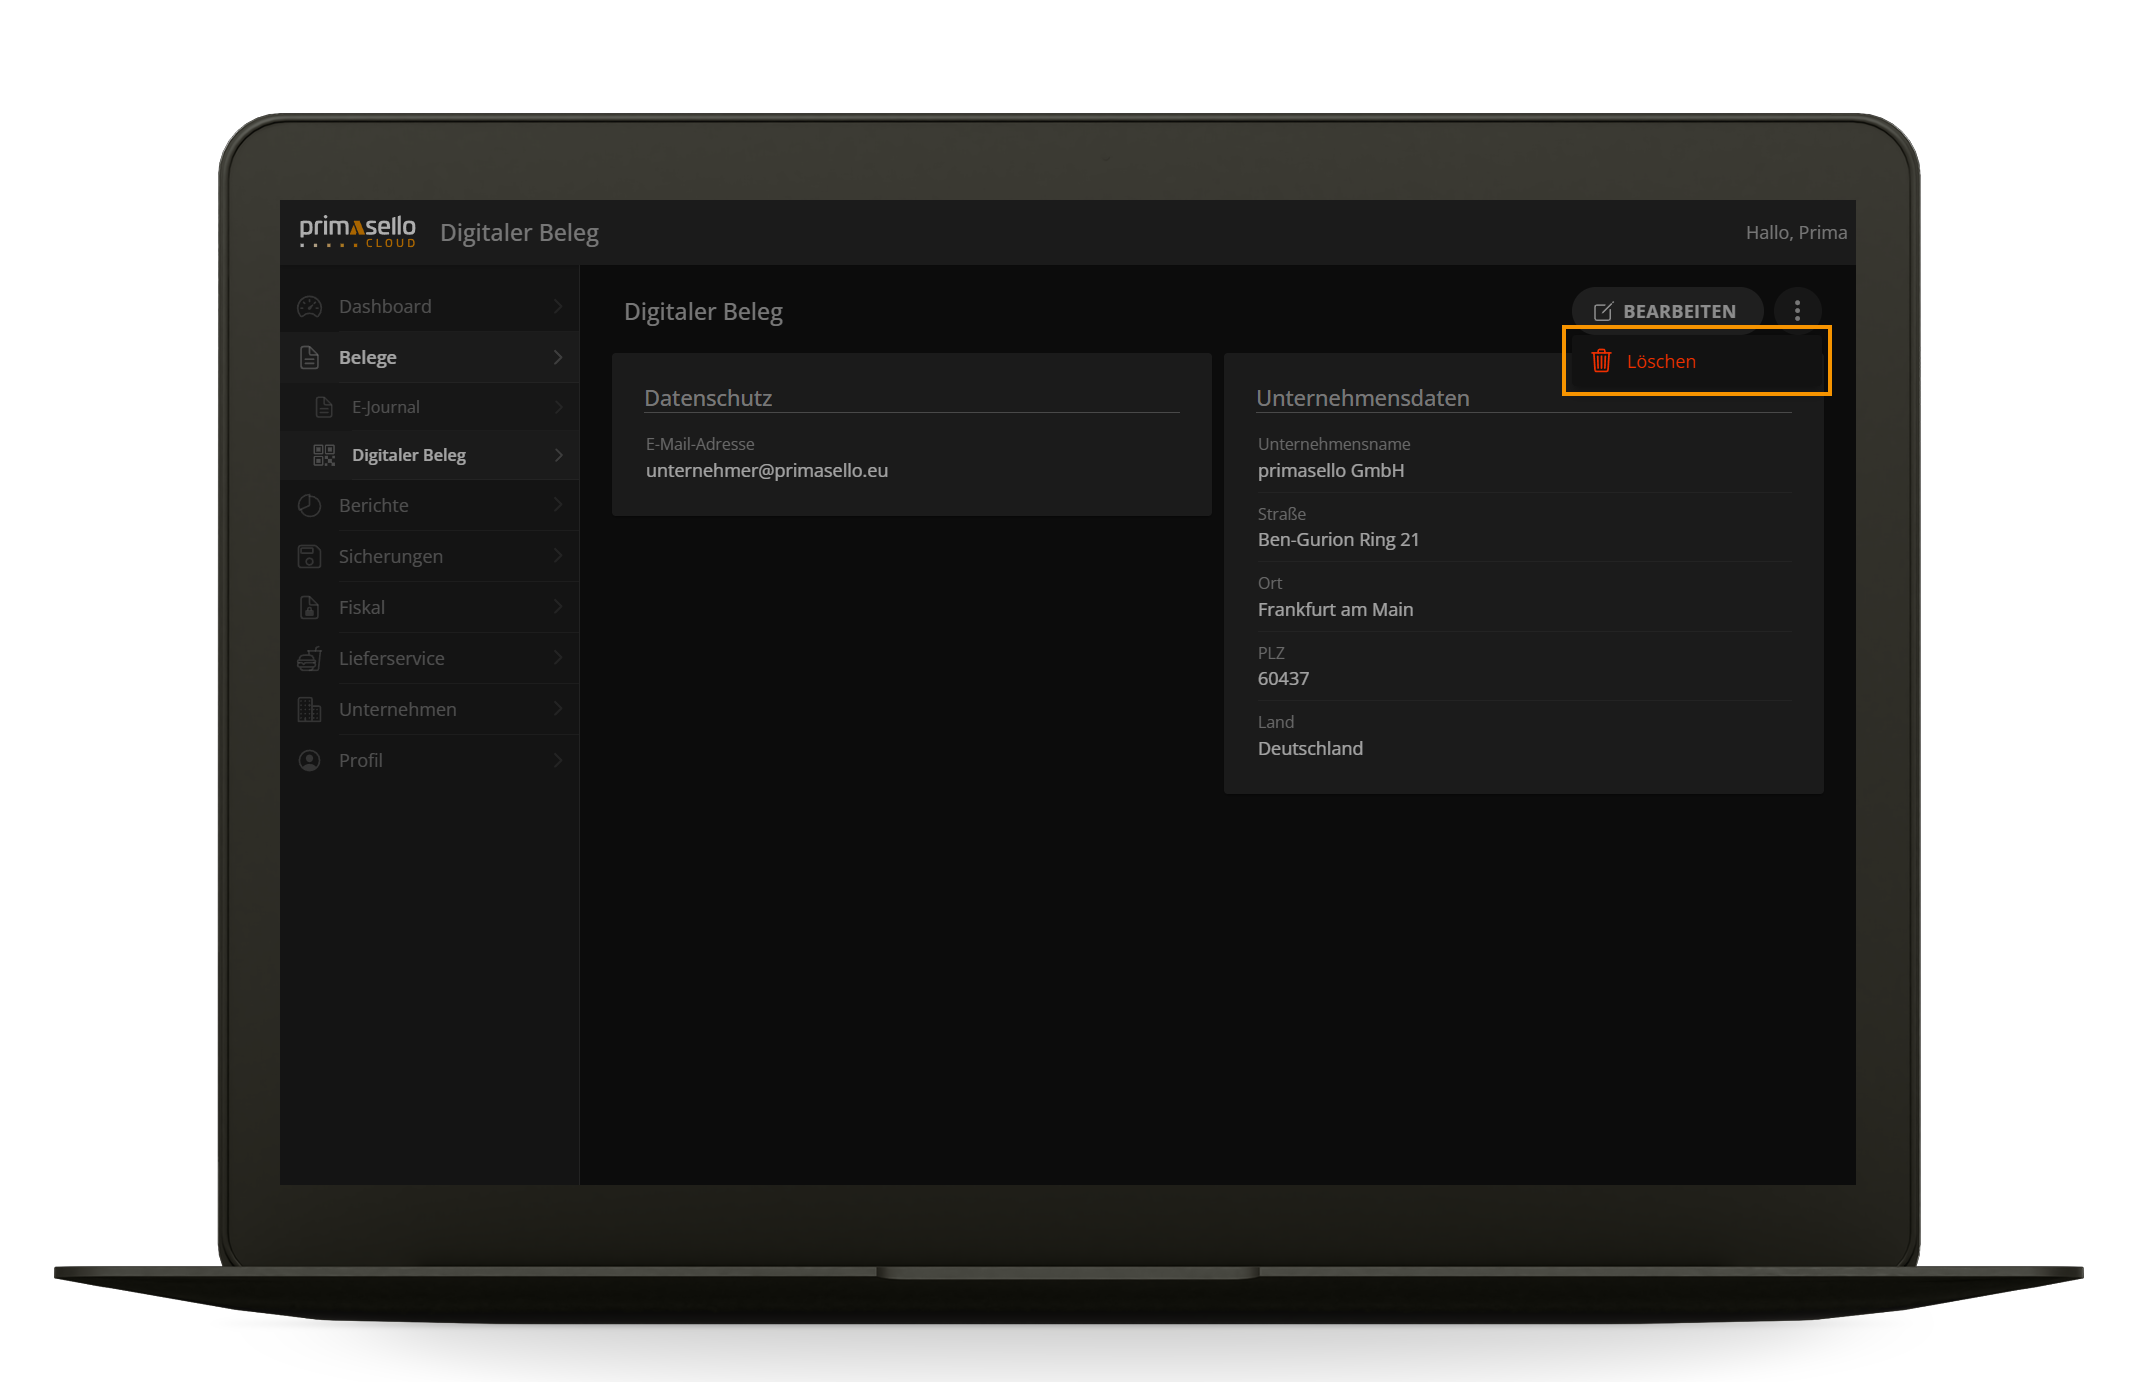Click the Dashboard gauge icon in sidebar
2143x1382 pixels.
[x=310, y=307]
